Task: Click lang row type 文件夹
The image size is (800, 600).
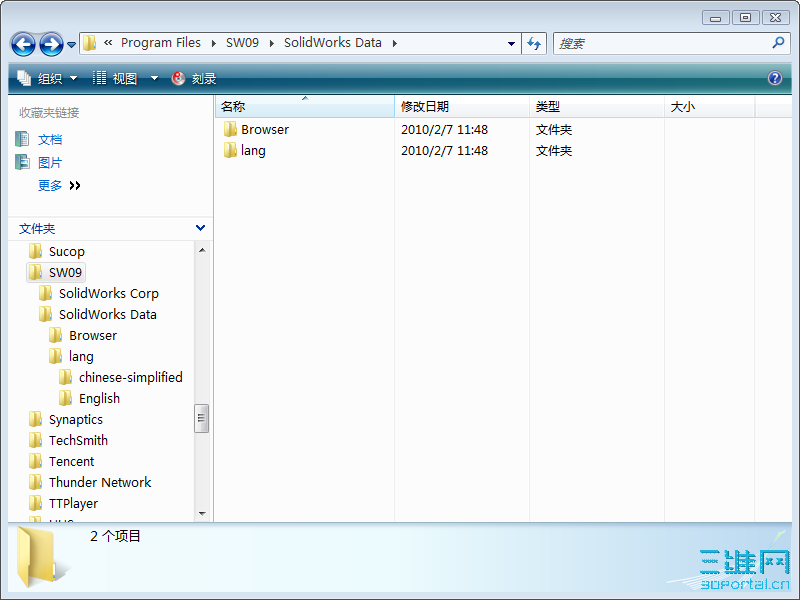Action: click(x=554, y=151)
